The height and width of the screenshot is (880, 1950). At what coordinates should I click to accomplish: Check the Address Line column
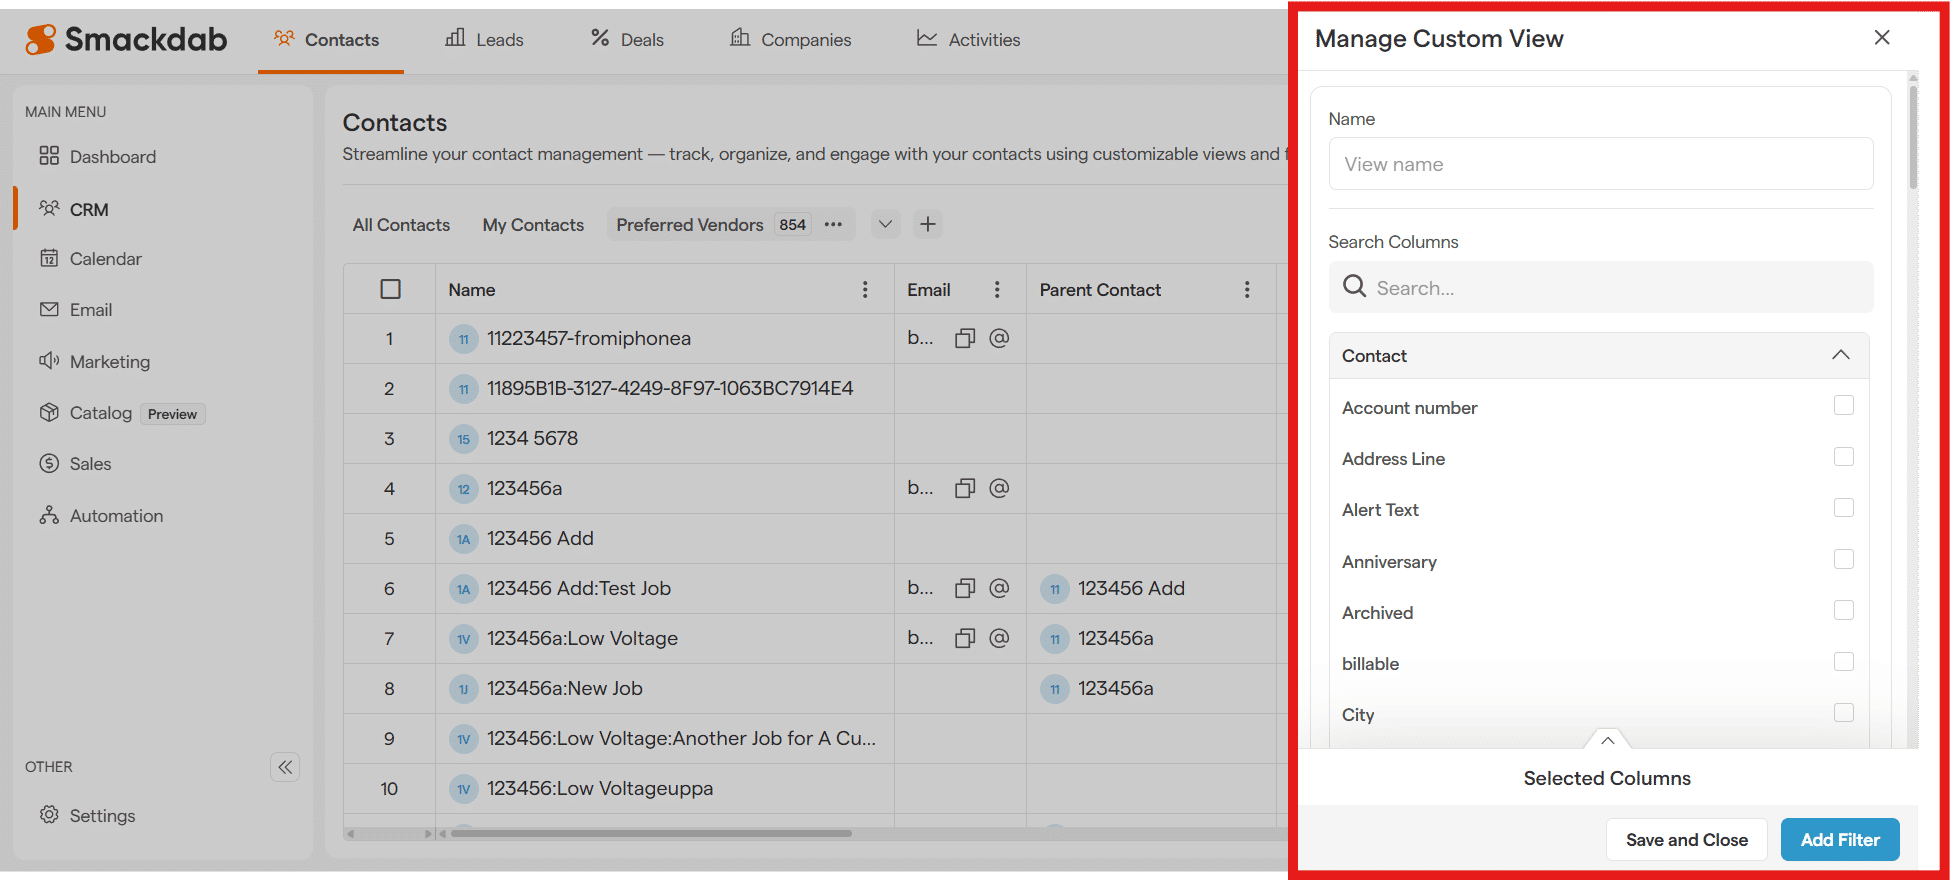1844,456
